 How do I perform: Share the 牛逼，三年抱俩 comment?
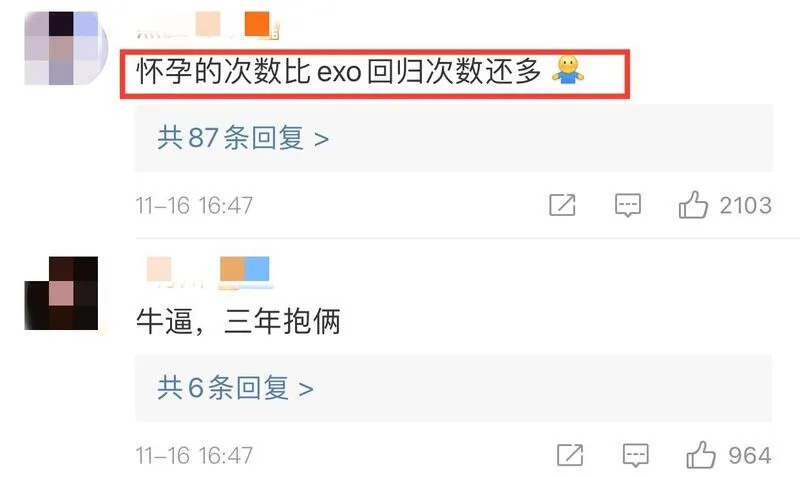[x=570, y=455]
